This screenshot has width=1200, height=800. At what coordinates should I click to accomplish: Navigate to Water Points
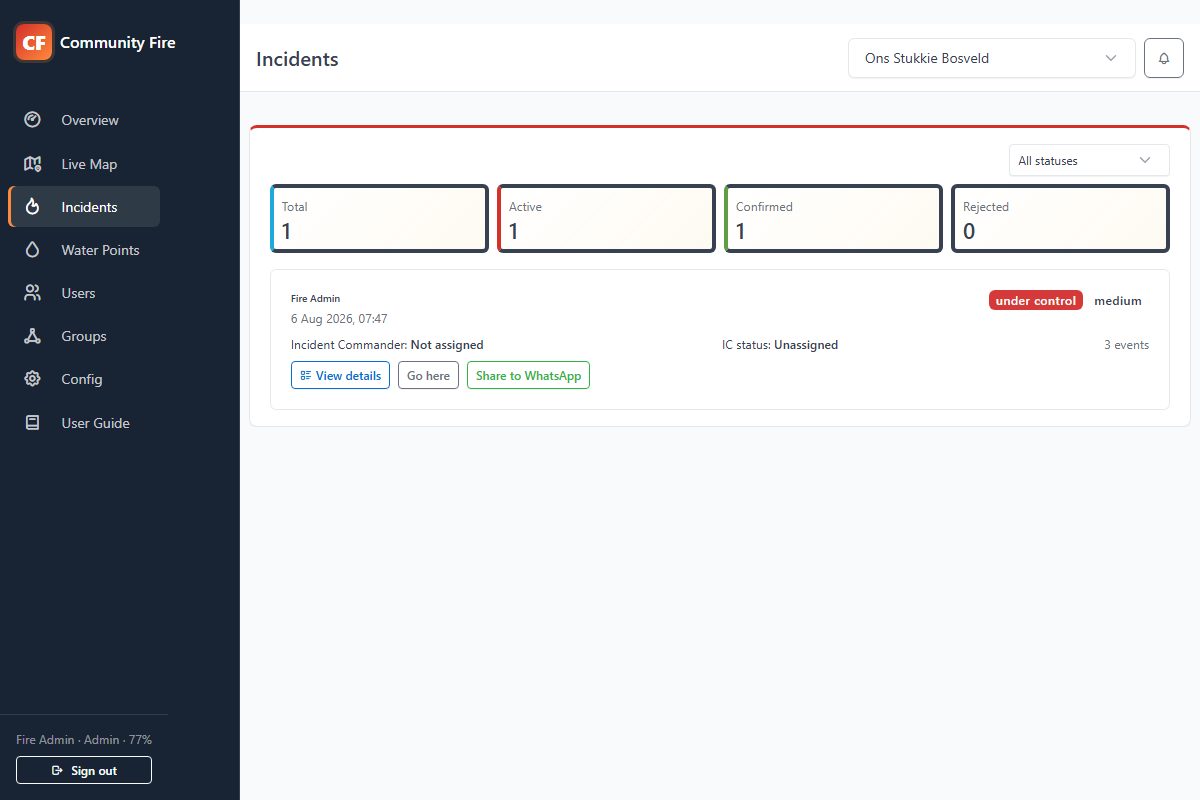[x=84, y=250]
